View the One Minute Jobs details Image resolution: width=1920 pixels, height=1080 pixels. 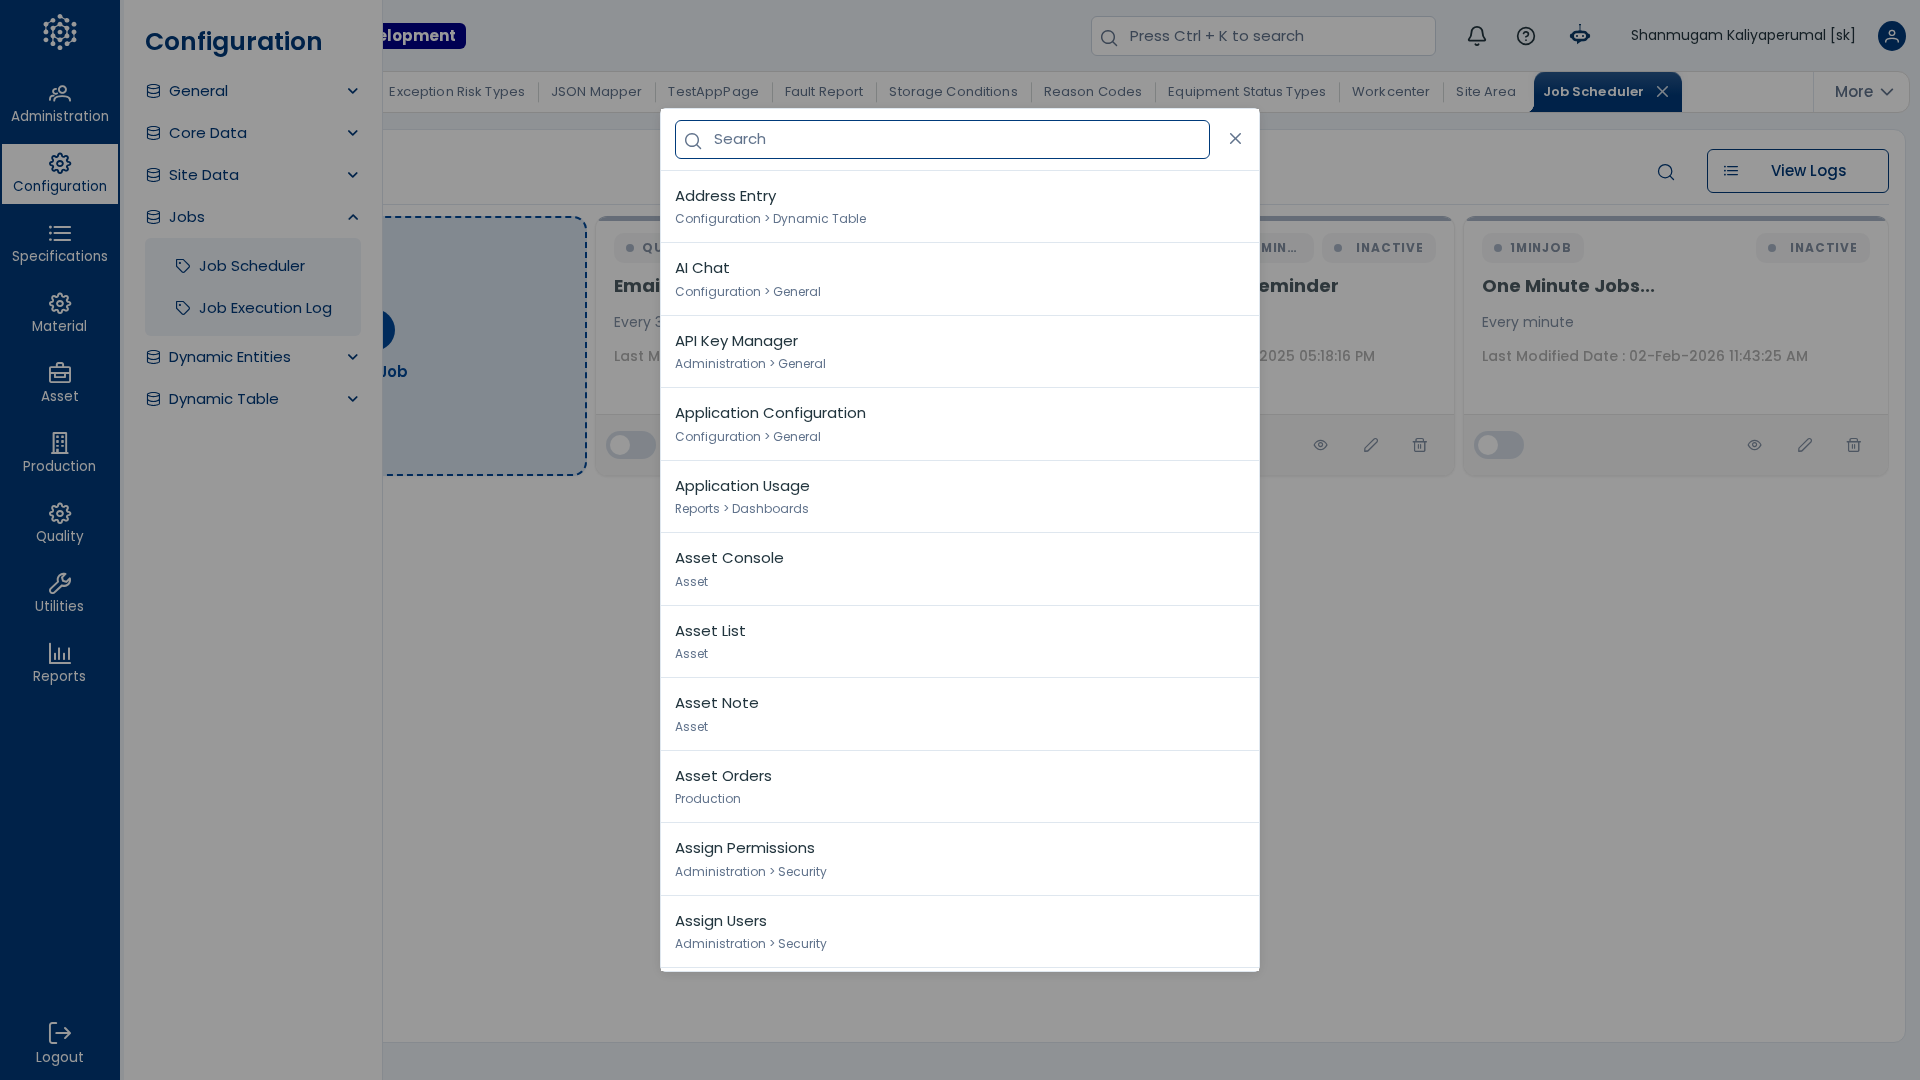coord(1755,445)
